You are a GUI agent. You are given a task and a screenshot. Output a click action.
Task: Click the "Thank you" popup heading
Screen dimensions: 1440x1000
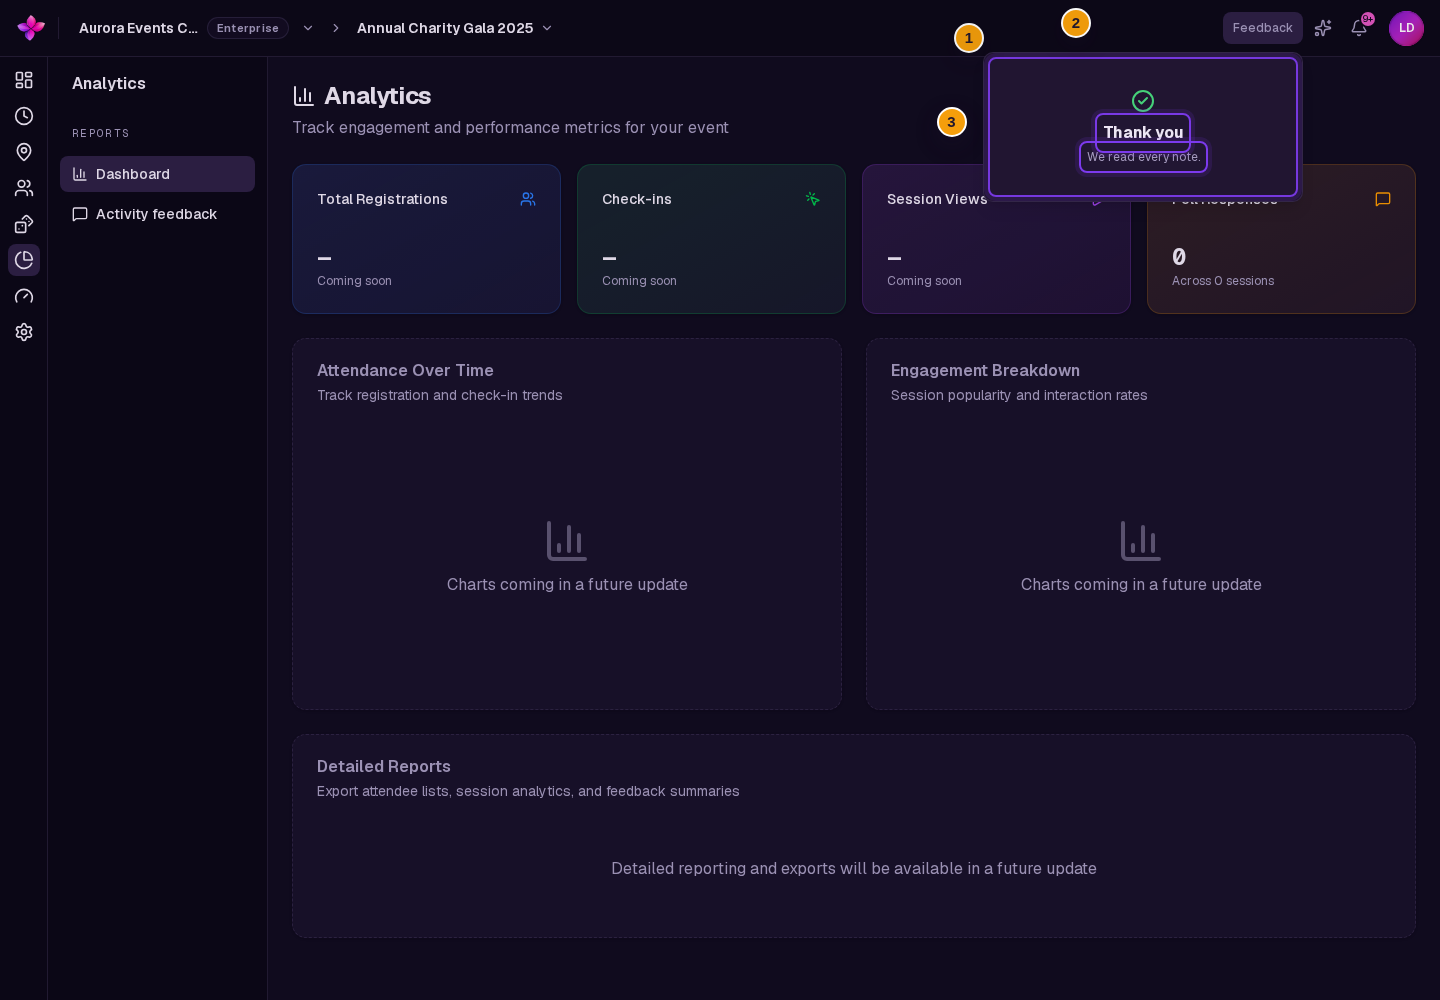[x=1143, y=132]
